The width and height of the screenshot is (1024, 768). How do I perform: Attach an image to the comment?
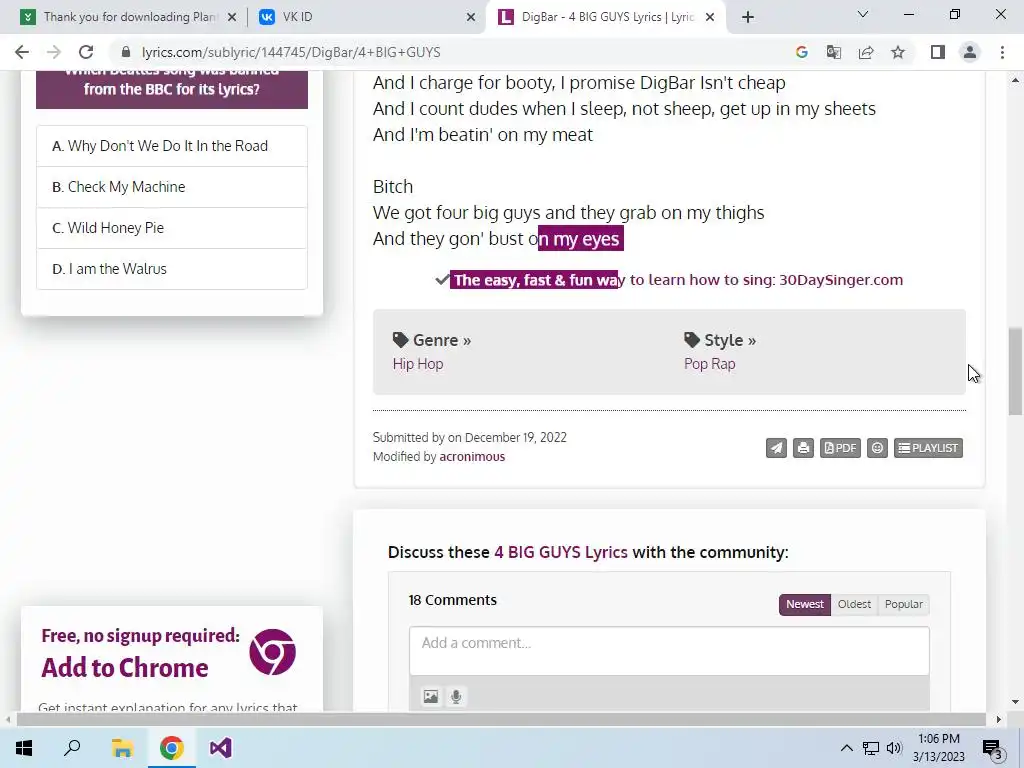pos(430,696)
